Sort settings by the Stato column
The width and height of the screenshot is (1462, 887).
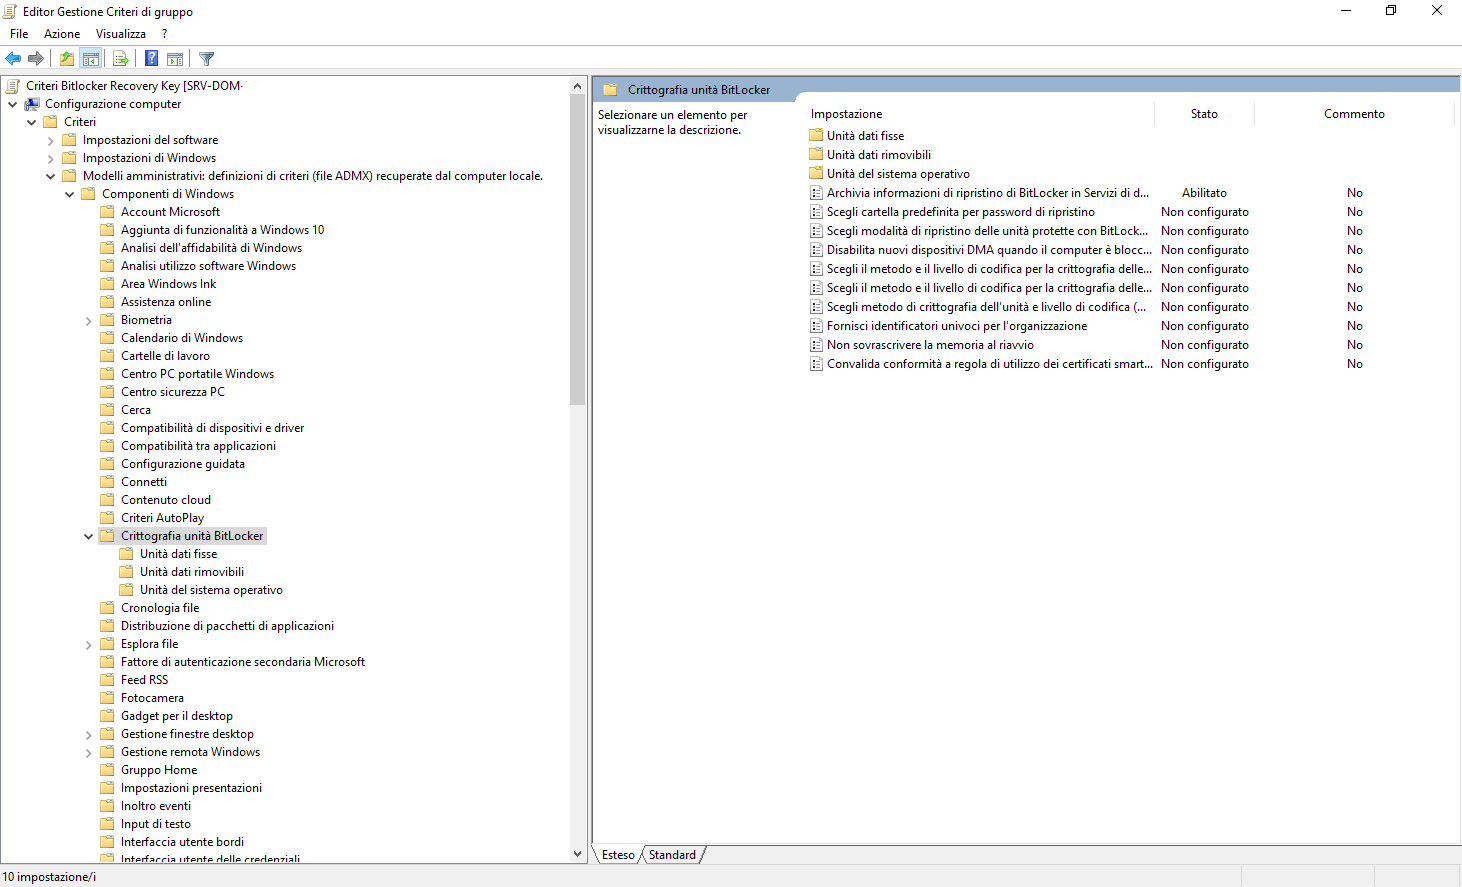[1203, 113]
